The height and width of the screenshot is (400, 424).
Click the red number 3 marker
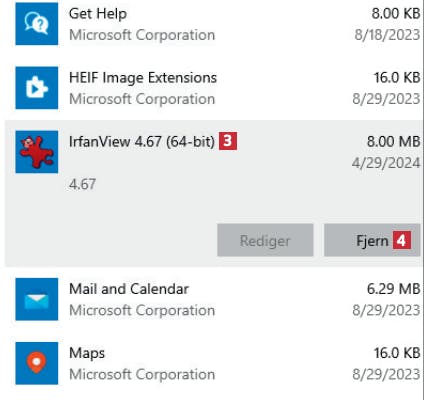(228, 141)
